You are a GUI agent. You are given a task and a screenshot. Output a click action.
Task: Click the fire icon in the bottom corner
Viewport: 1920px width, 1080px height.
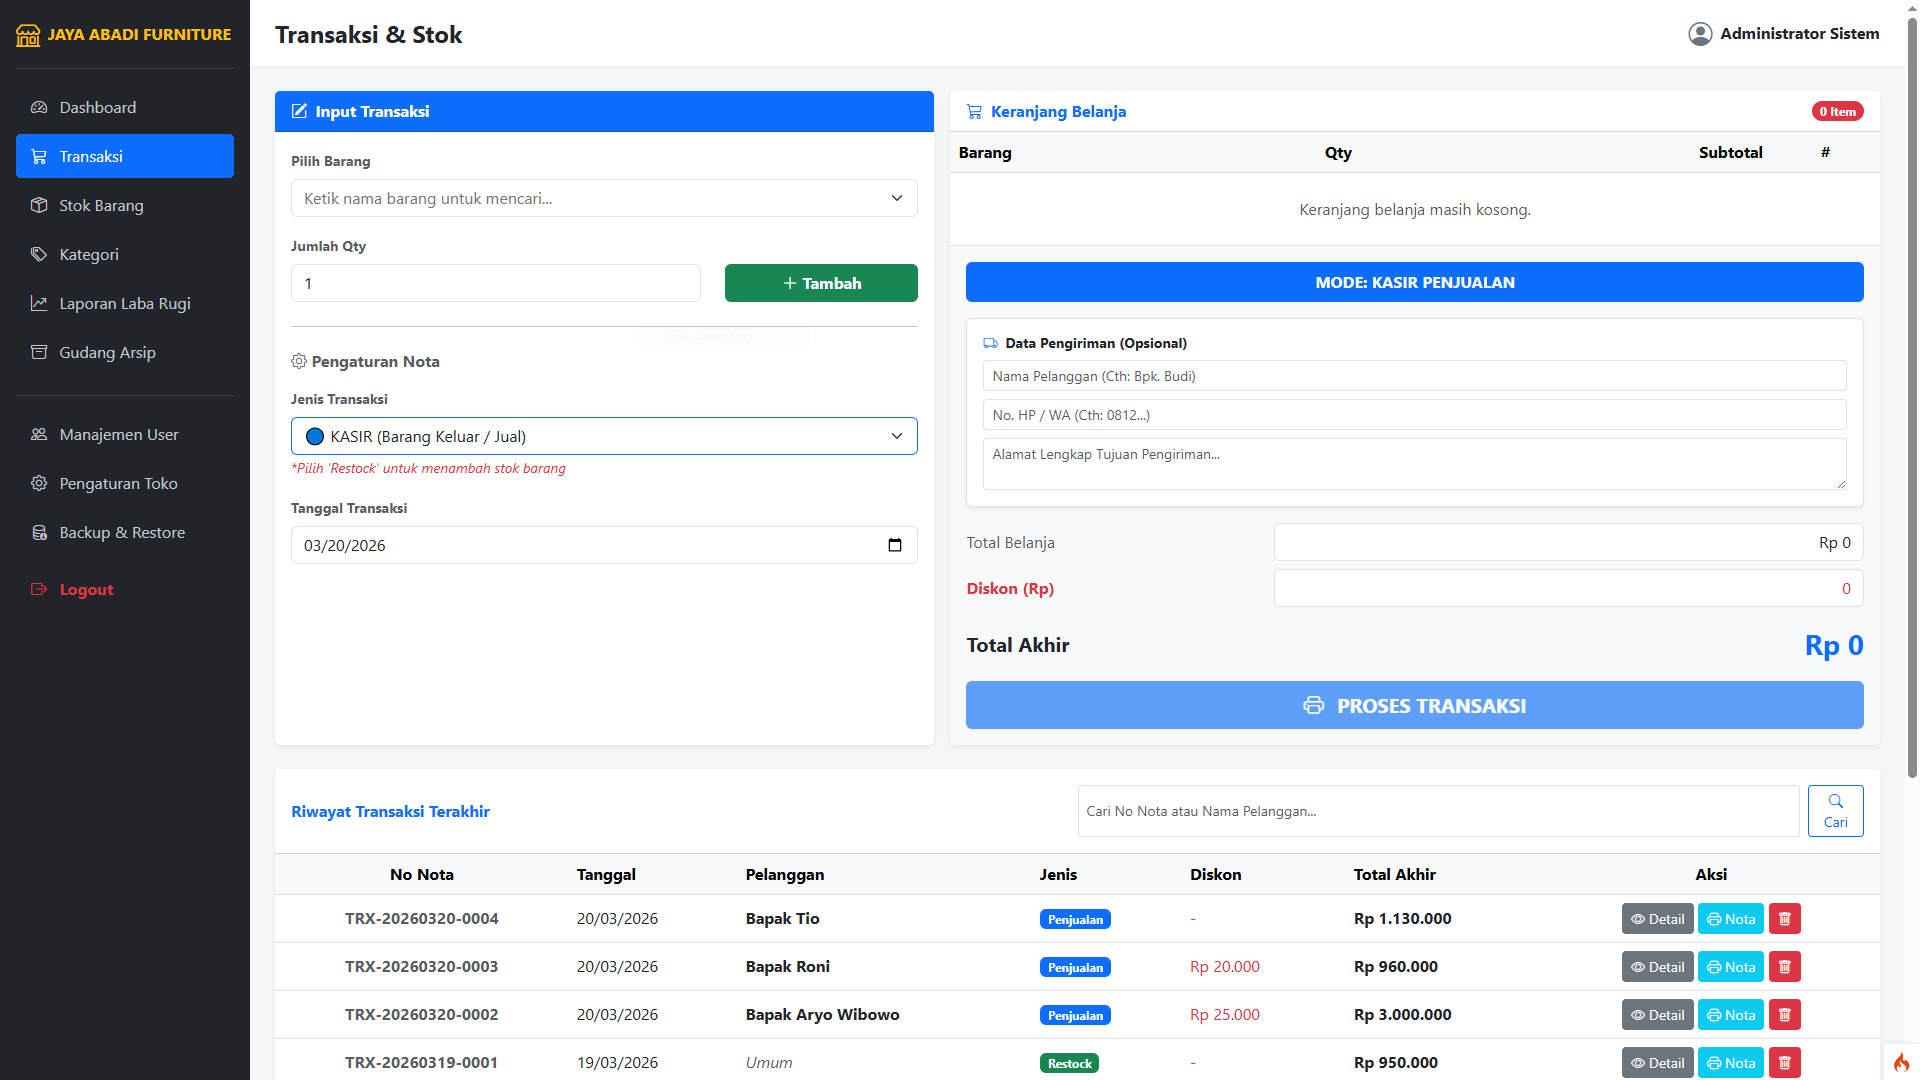(x=1901, y=1062)
